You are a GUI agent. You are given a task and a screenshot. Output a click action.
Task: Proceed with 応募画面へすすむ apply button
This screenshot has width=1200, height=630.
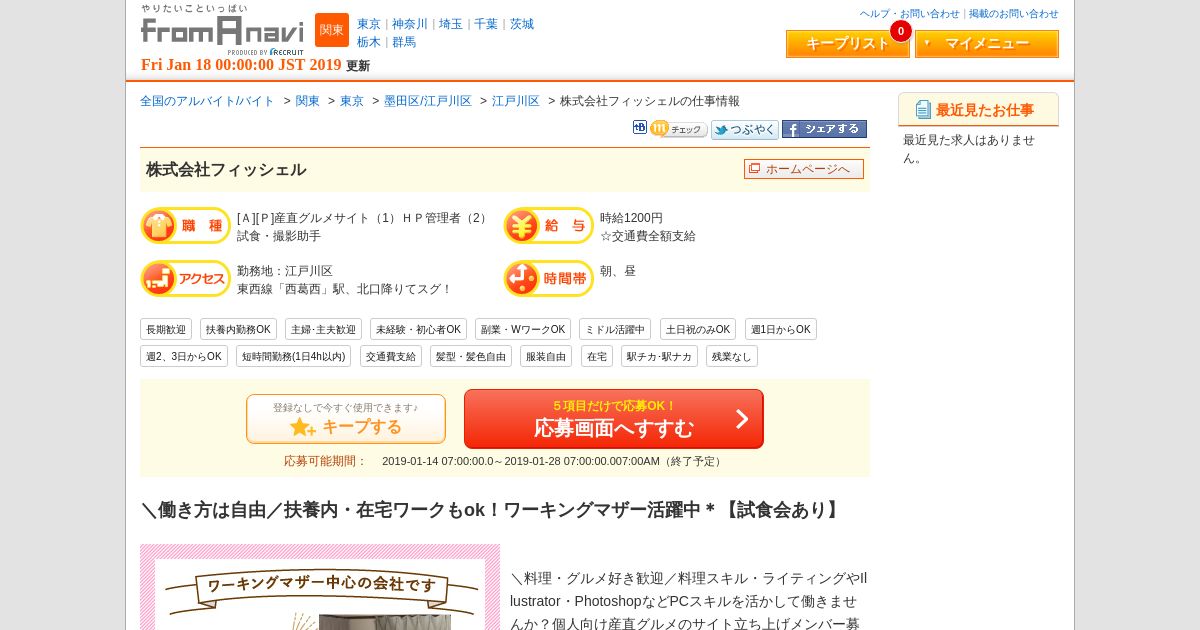[x=614, y=419]
